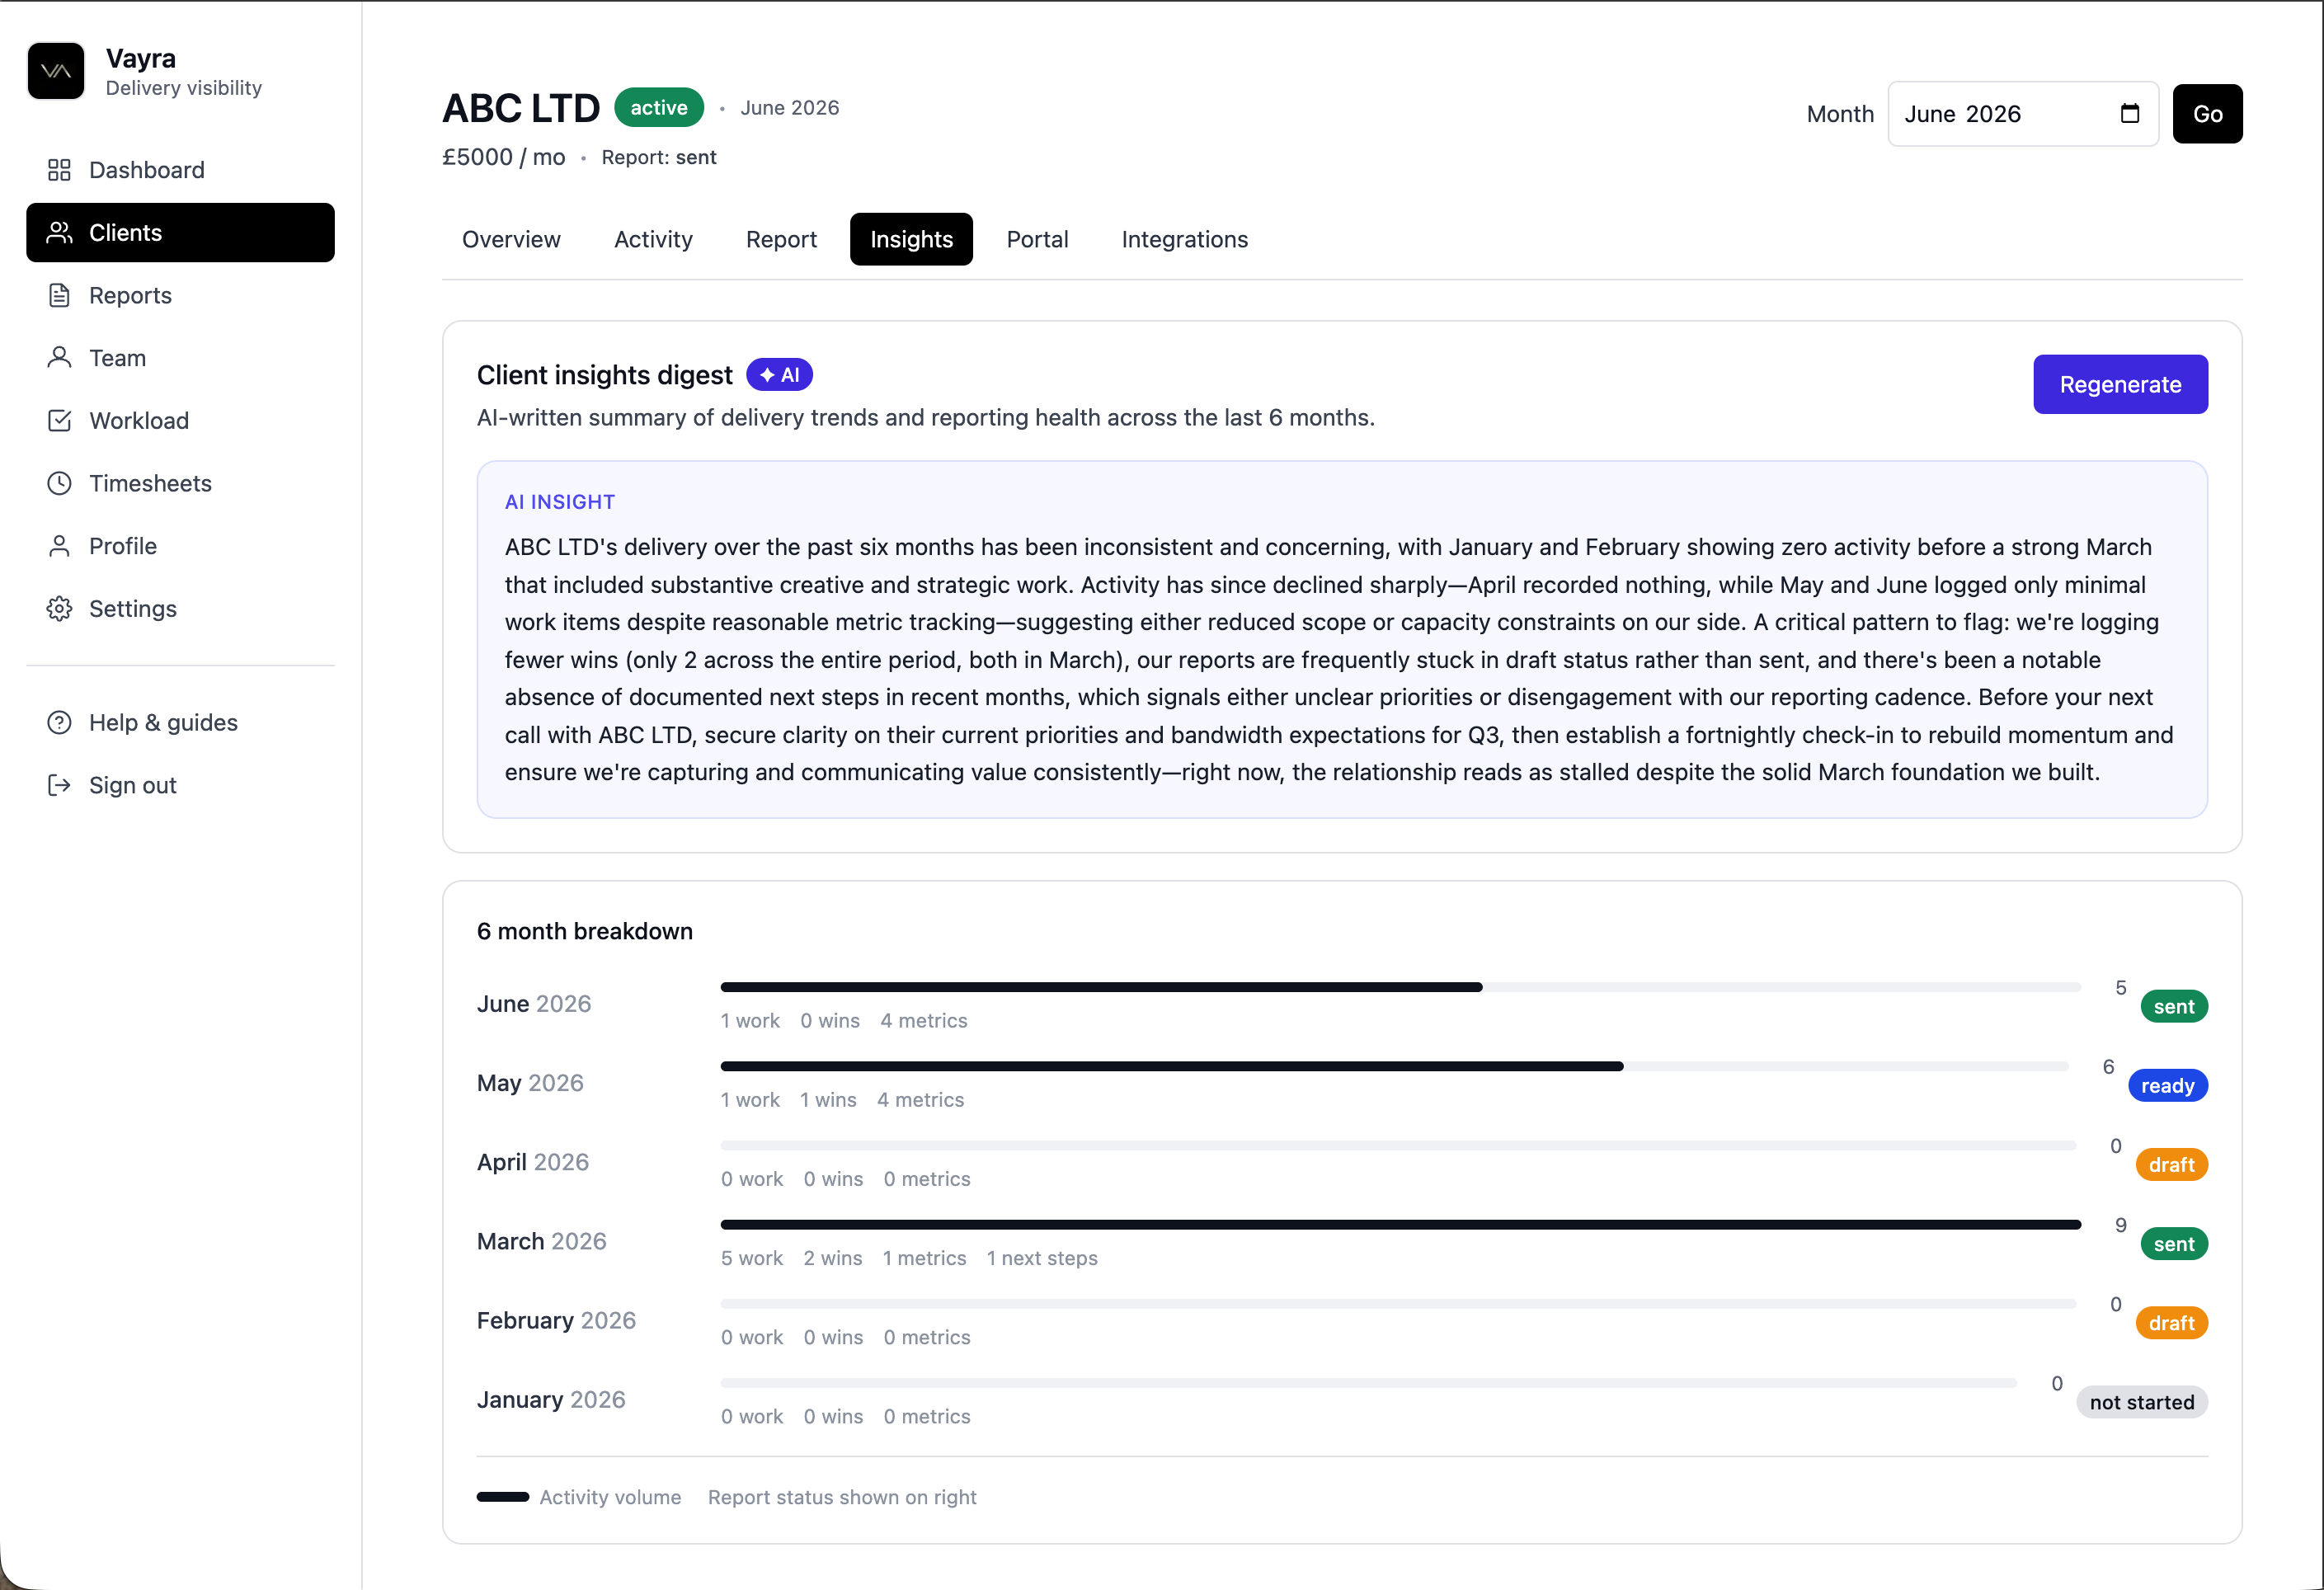Click the May 2026 activity bar
This screenshot has height=1590, width=2324.
1394,1066
